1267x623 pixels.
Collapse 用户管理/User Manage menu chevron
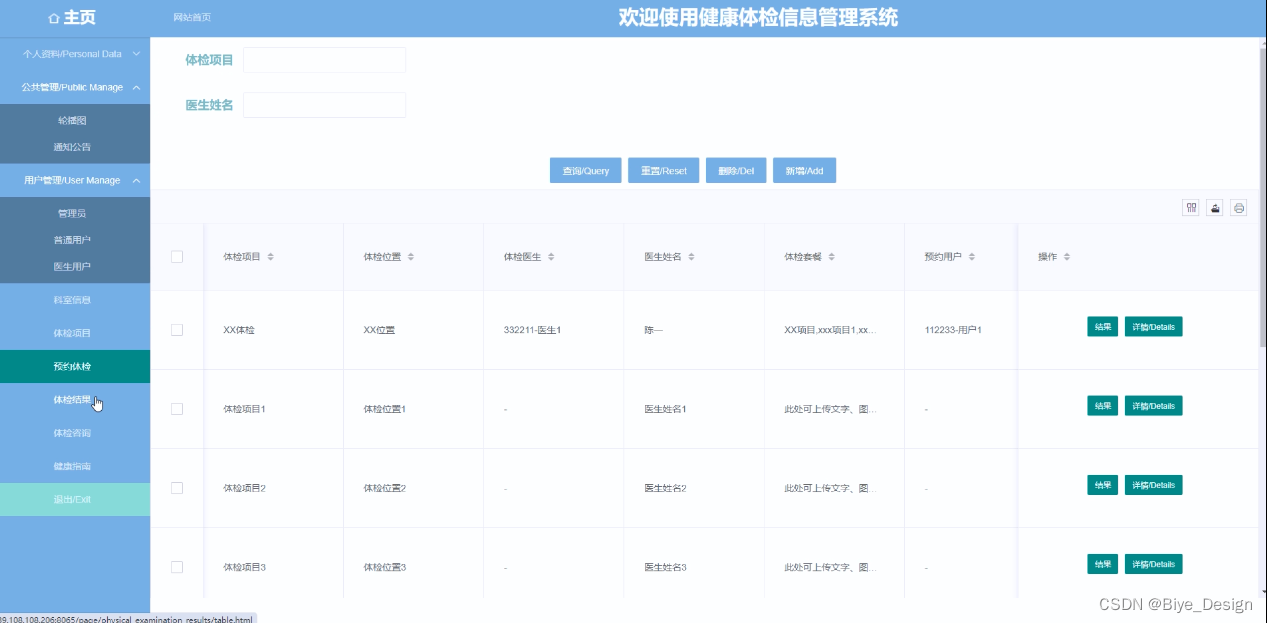pyautogui.click(x=136, y=180)
